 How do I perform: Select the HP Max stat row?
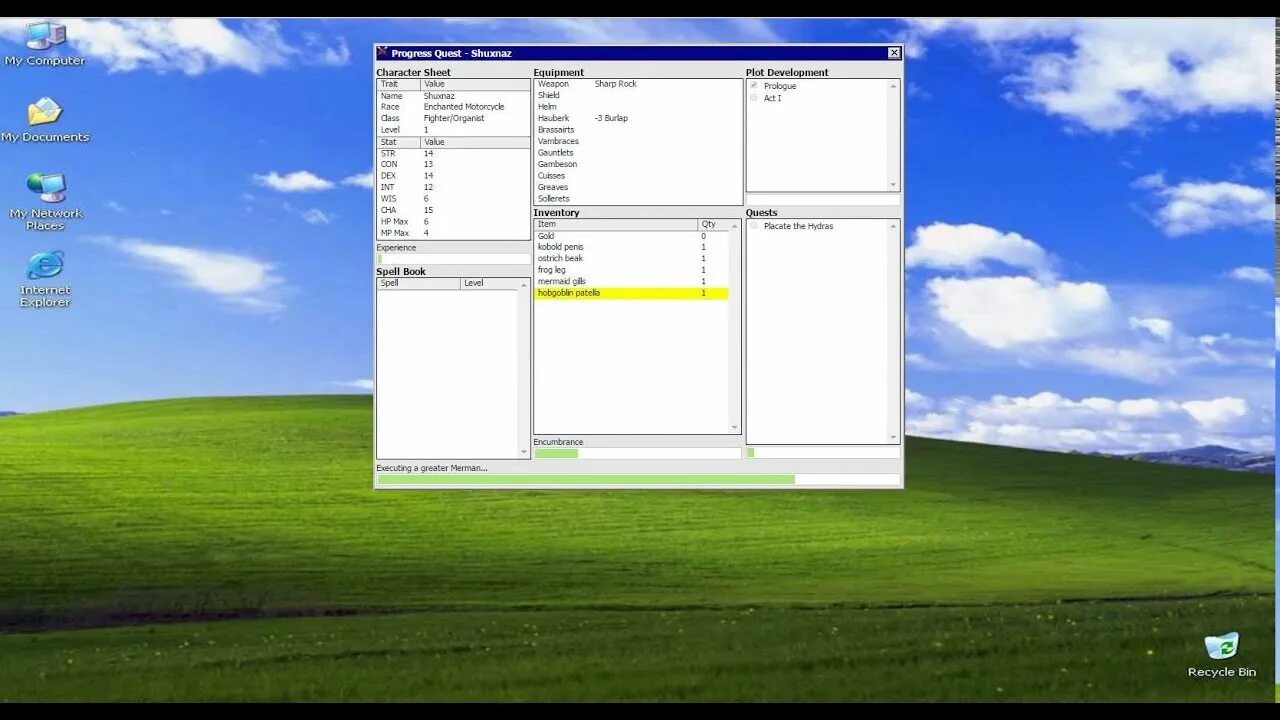point(453,222)
